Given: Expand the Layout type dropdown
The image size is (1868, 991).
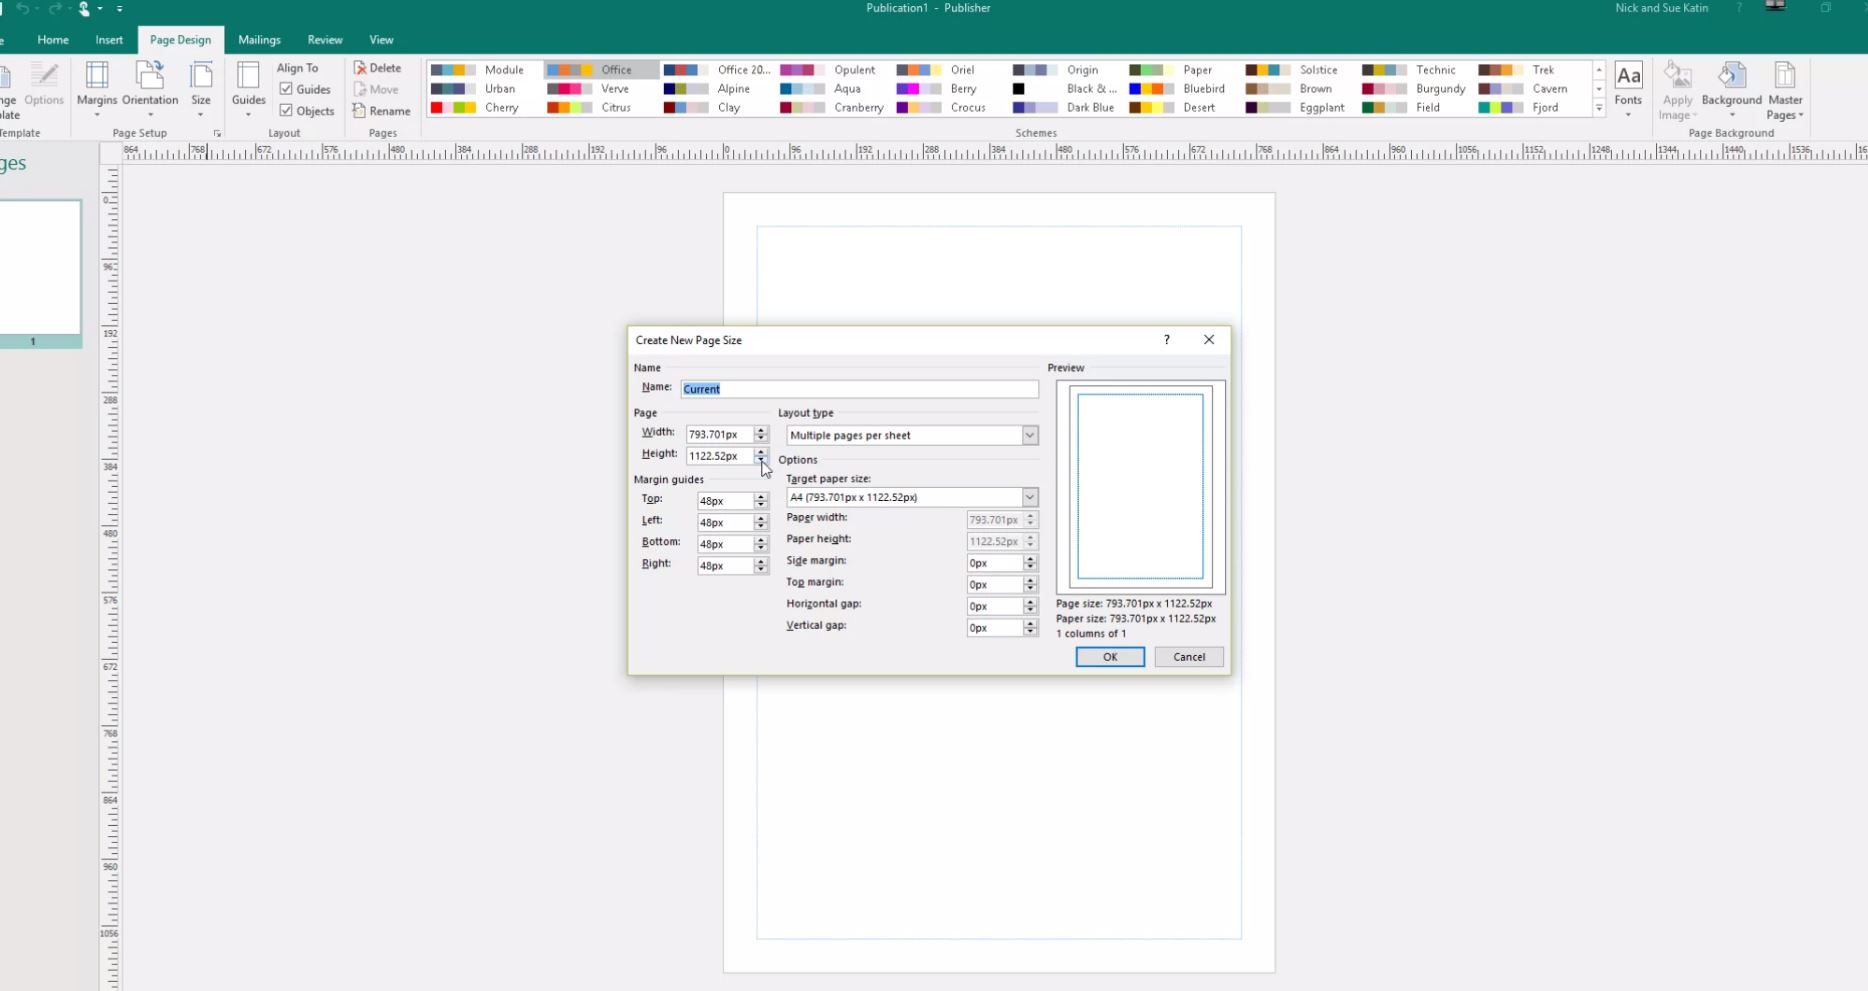Looking at the screenshot, I should pyautogui.click(x=1029, y=435).
